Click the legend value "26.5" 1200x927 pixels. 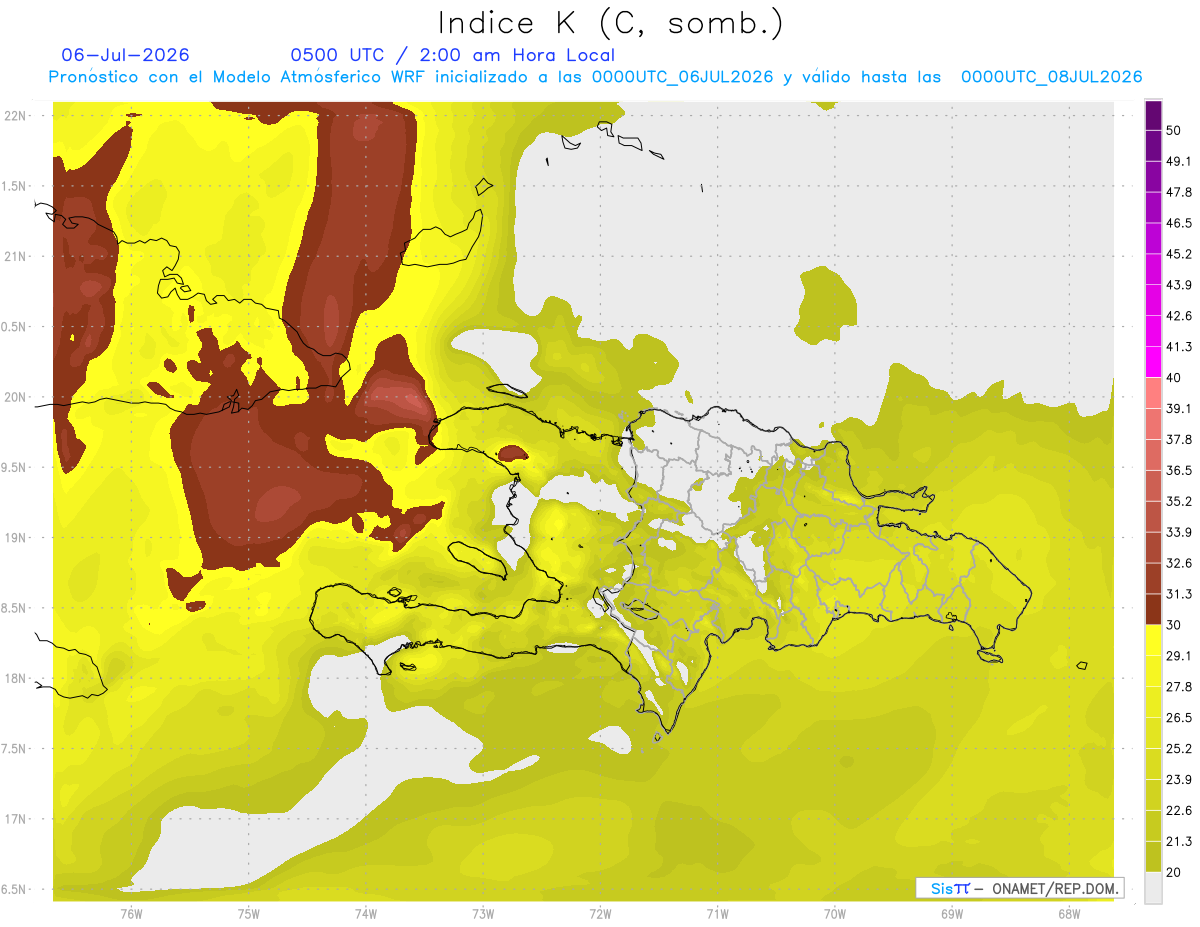click(1179, 718)
